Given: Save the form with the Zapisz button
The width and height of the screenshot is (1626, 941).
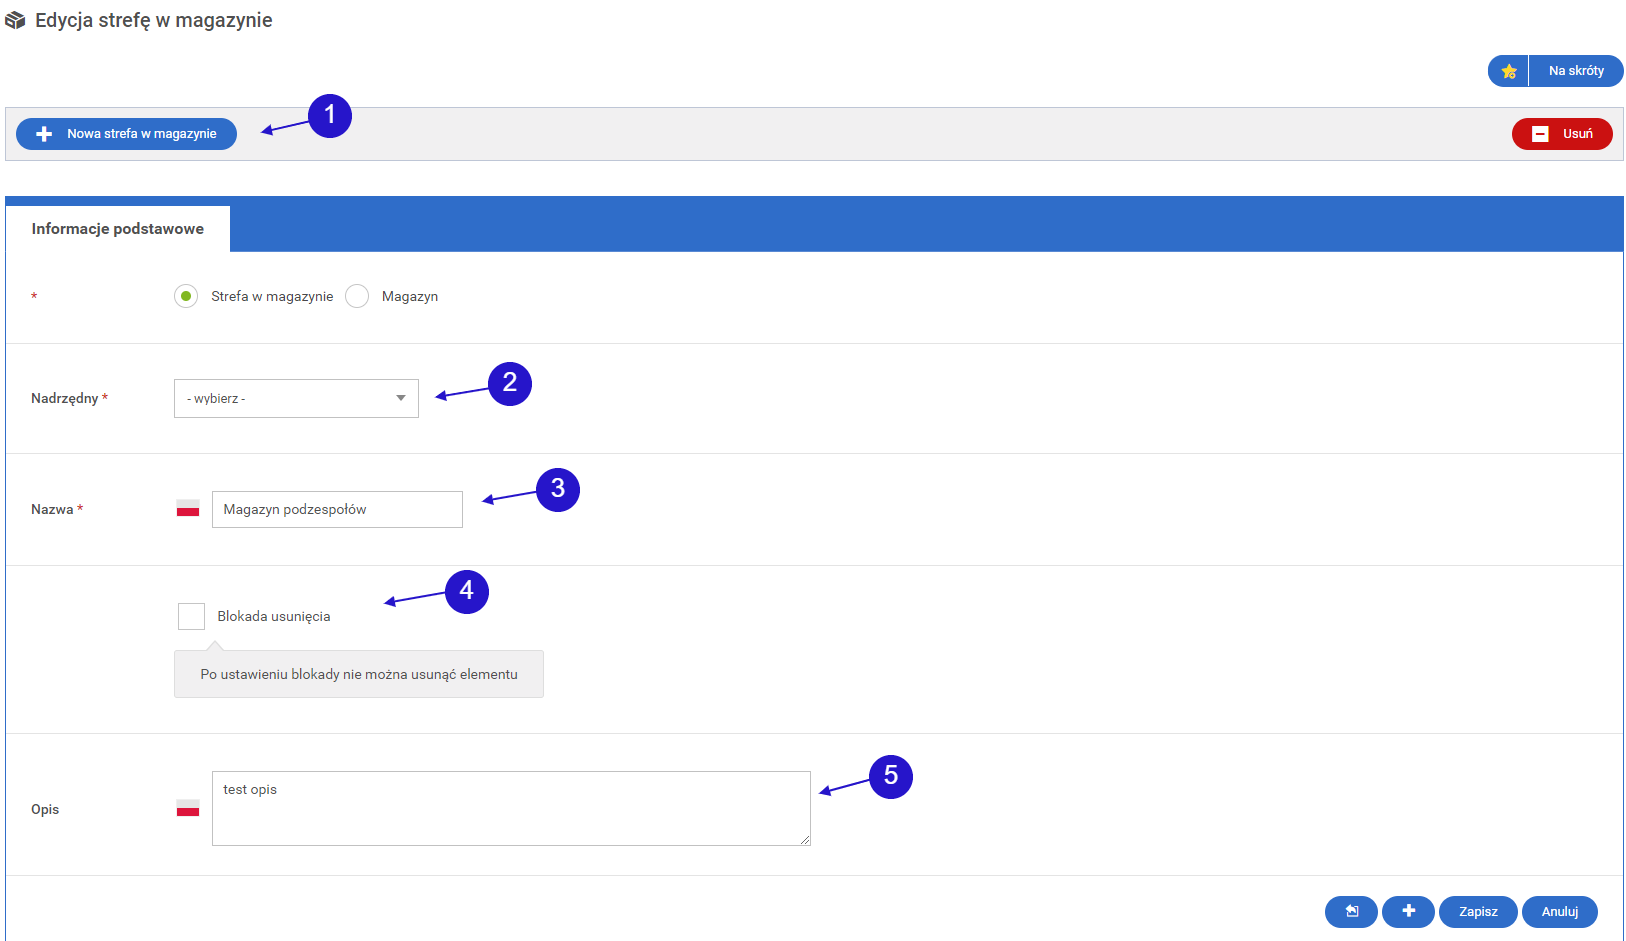Looking at the screenshot, I should (x=1477, y=911).
